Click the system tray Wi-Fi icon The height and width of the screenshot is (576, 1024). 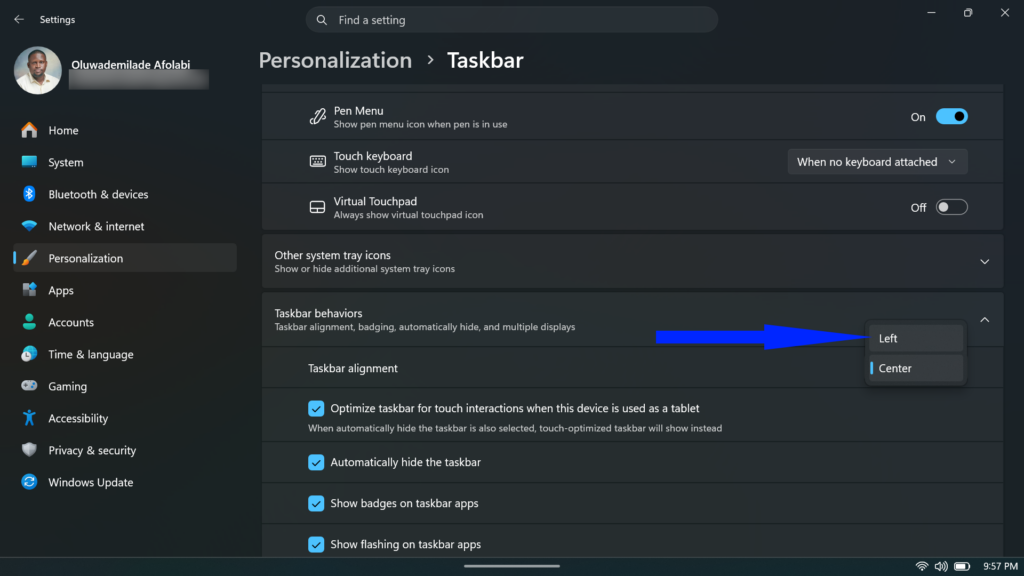(921, 566)
